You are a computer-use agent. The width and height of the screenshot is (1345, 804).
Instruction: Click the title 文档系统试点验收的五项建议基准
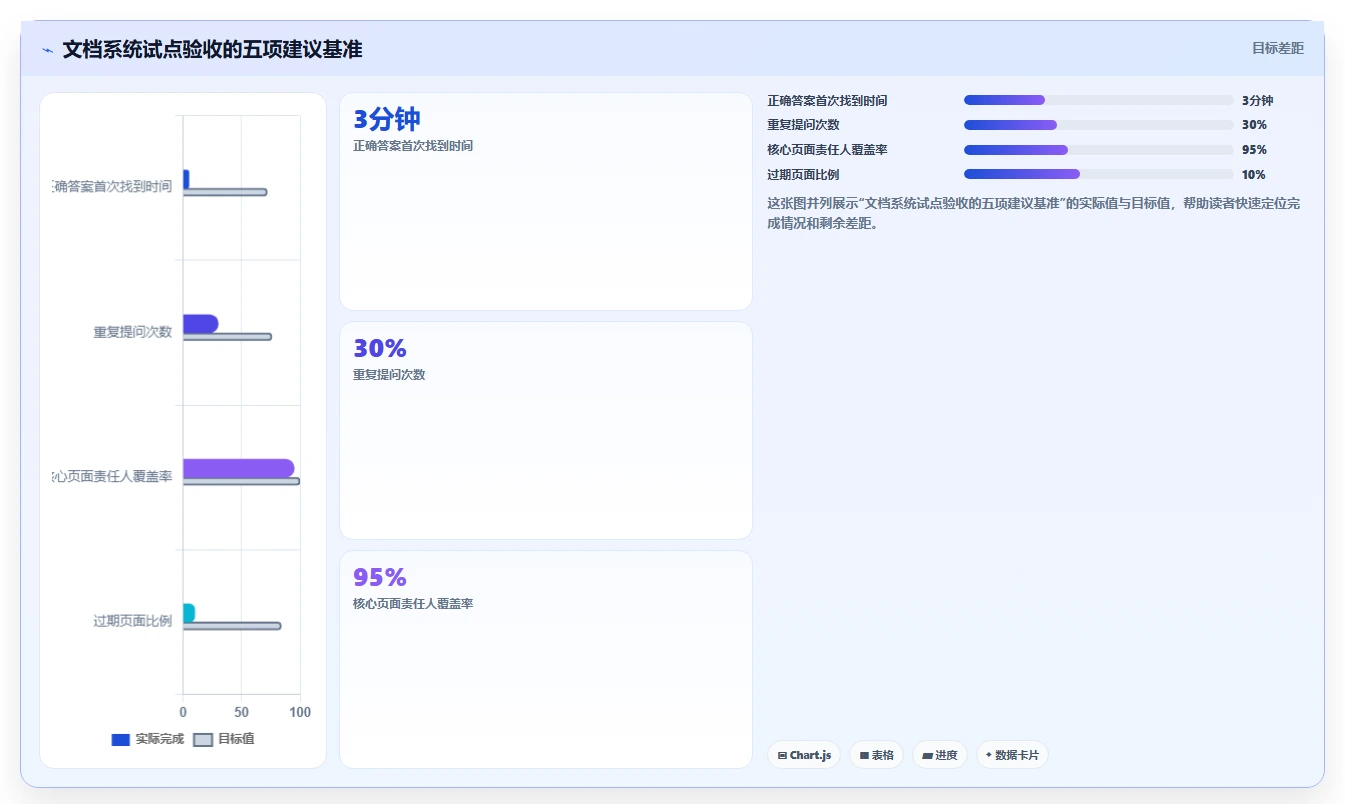click(212, 49)
